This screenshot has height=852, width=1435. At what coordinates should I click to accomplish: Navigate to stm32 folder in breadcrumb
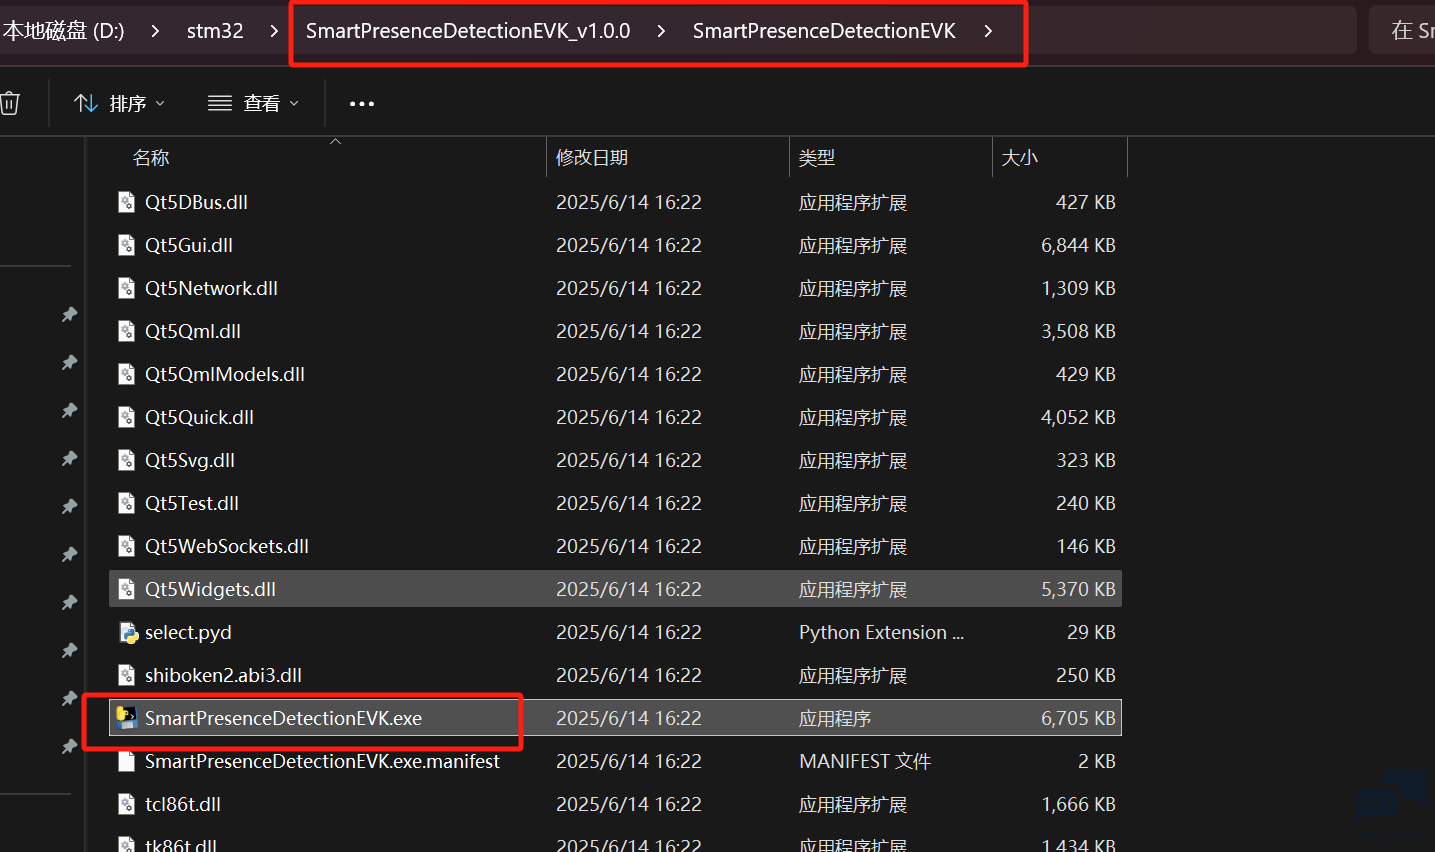pyautogui.click(x=215, y=31)
